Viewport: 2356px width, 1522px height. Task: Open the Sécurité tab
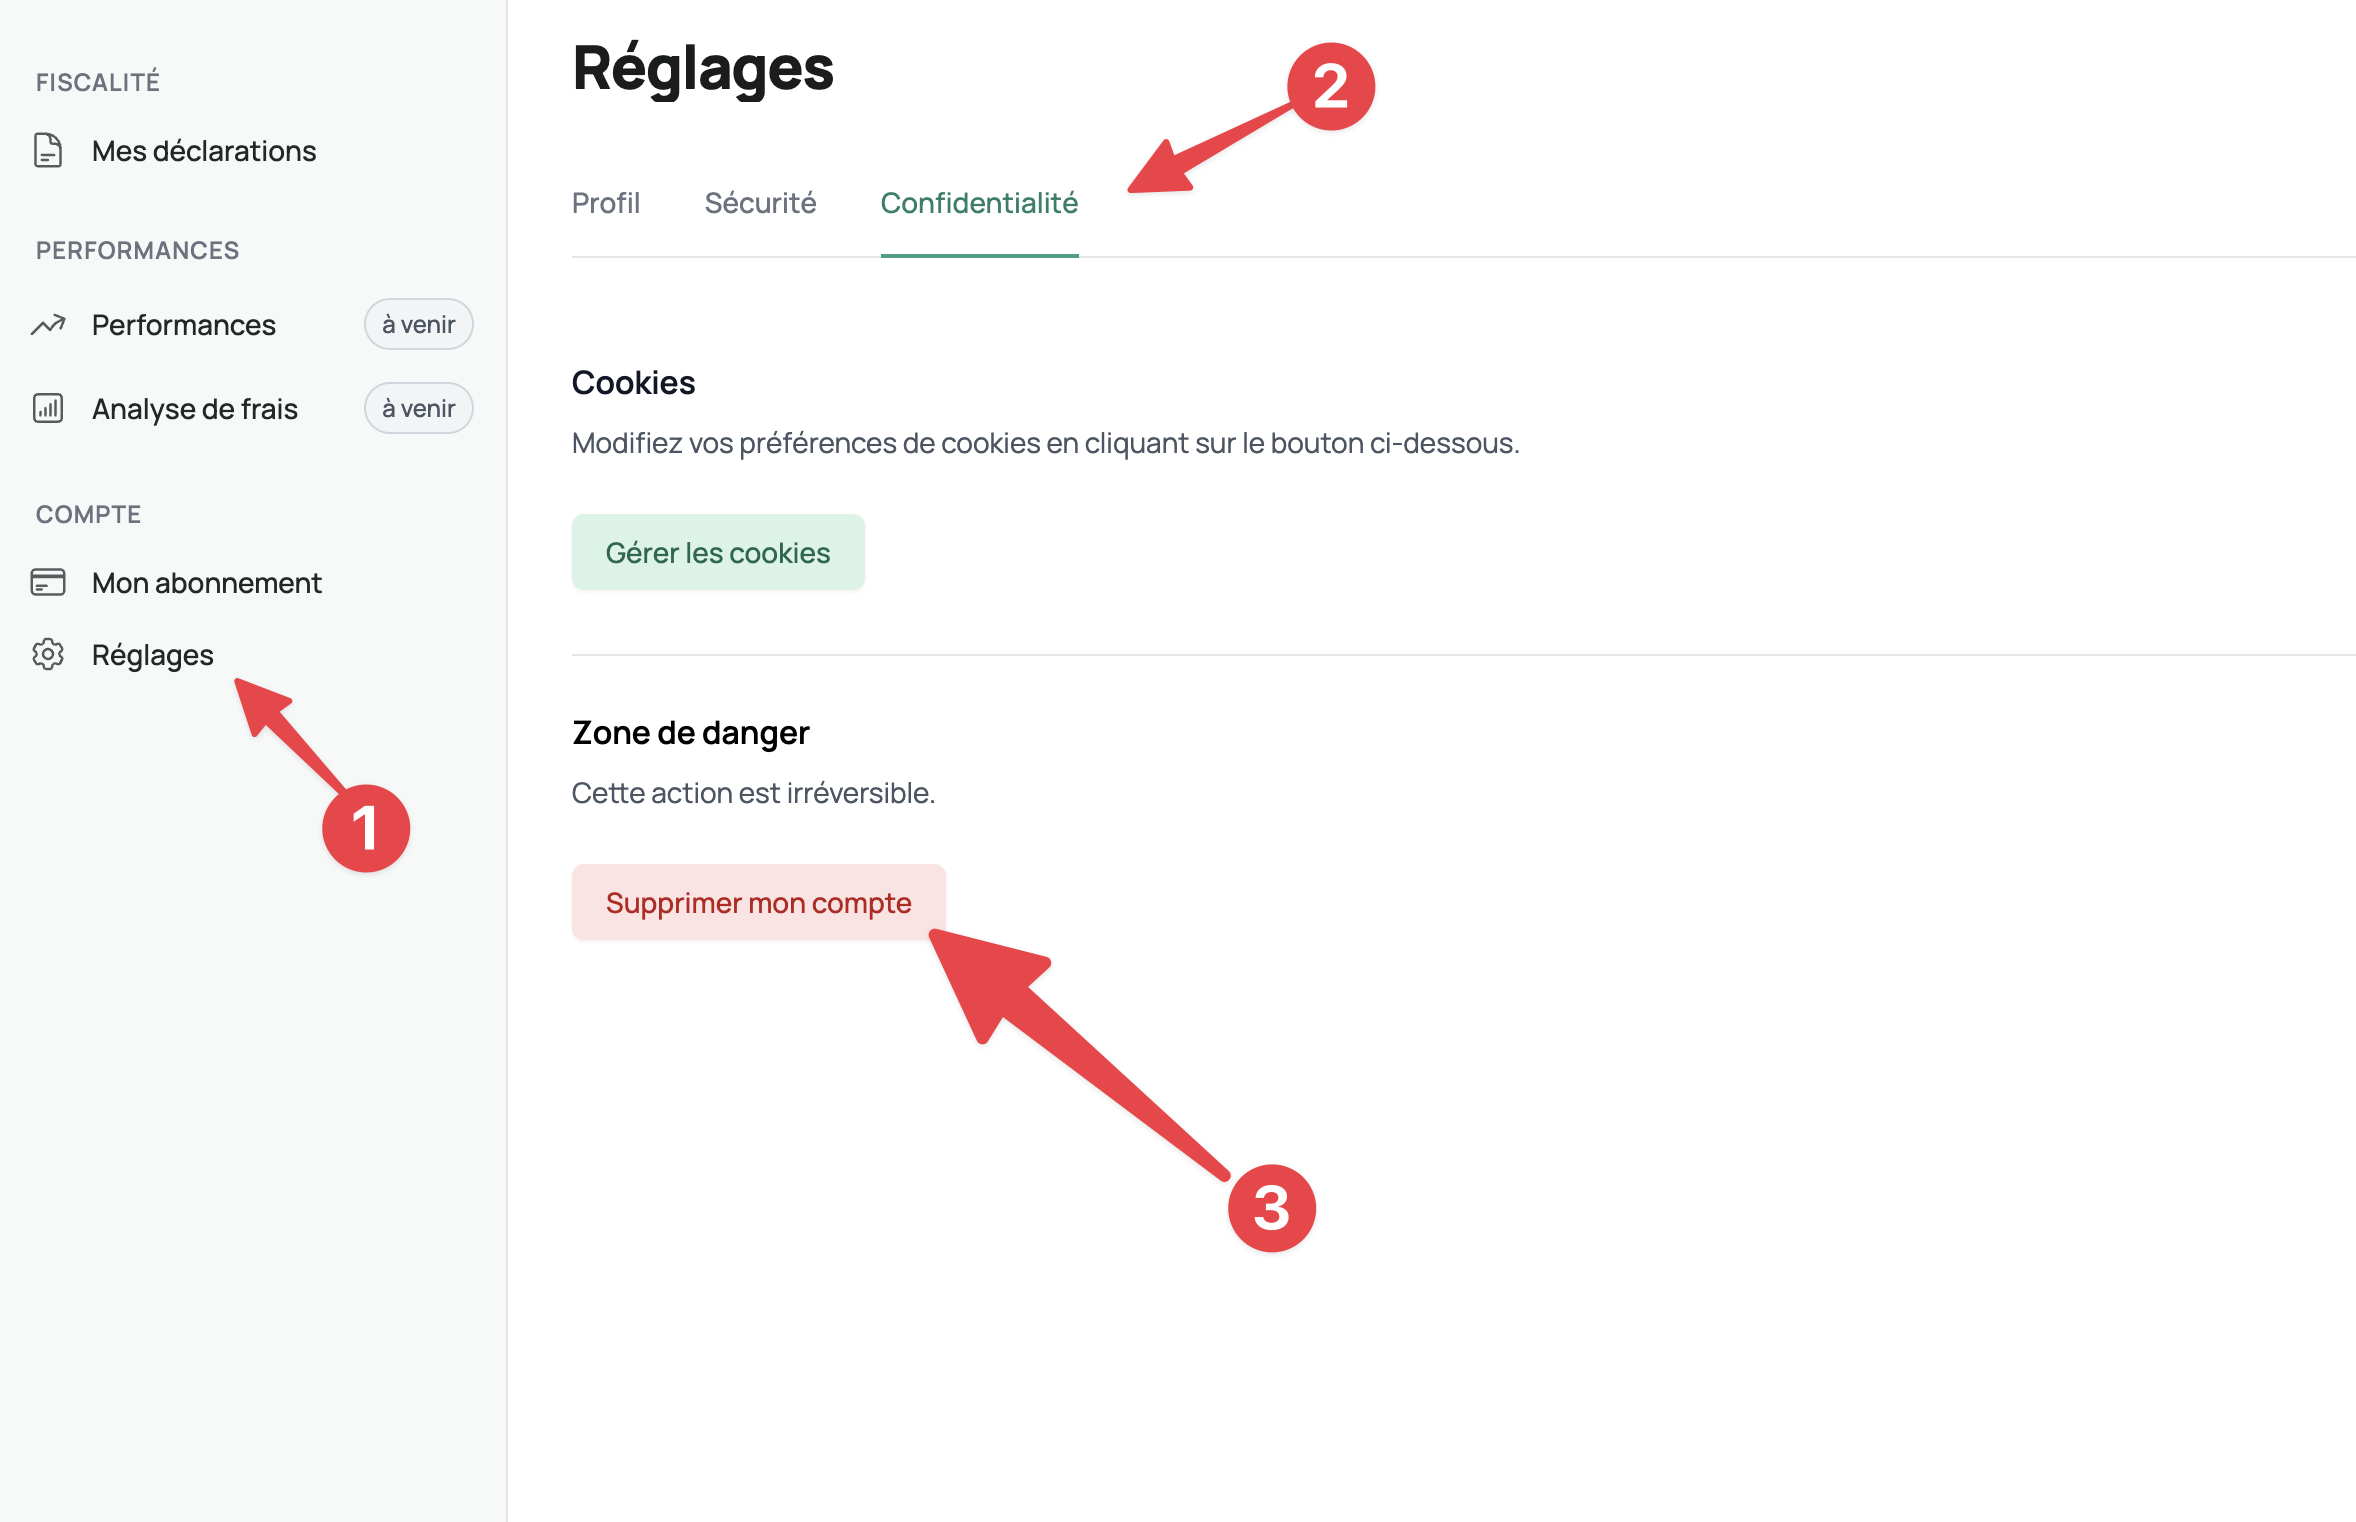click(x=760, y=203)
